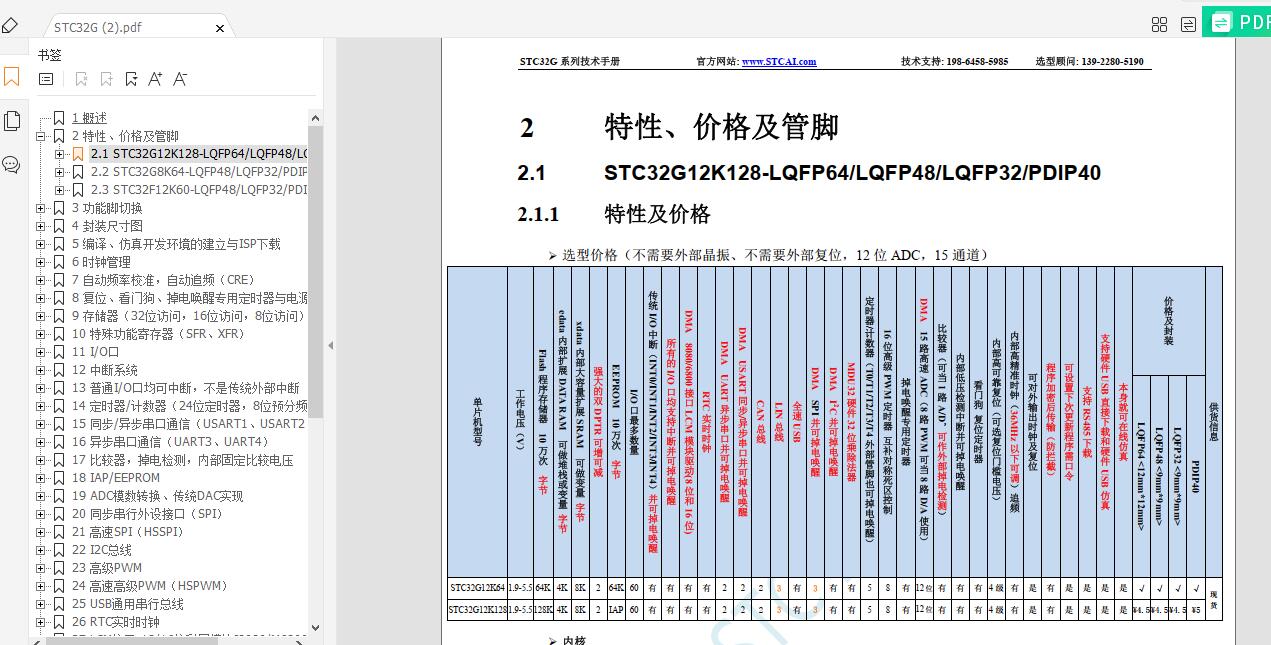Click the bookmark panel scroll-down arrow
1271x645 pixels.
click(316, 626)
